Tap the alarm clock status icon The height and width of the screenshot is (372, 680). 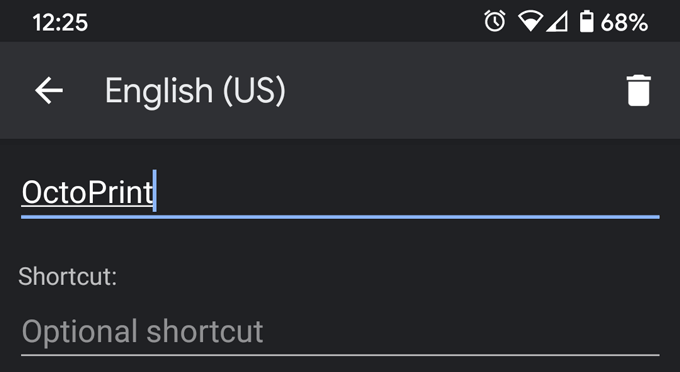pos(495,21)
